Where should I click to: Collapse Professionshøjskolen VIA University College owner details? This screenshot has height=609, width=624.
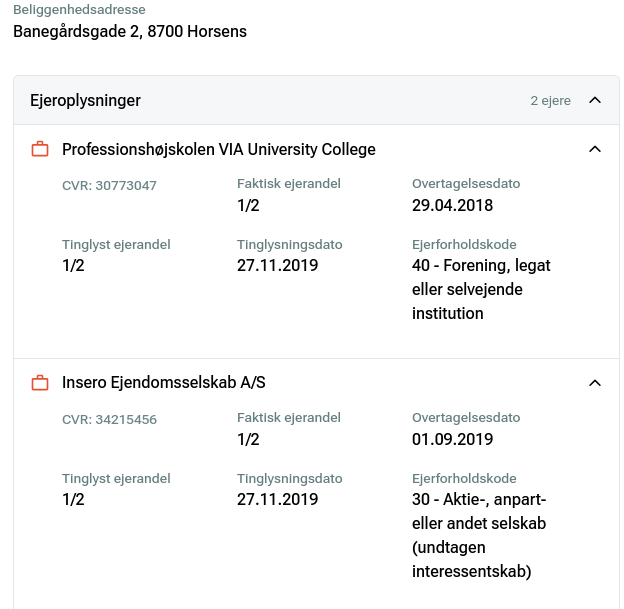595,150
